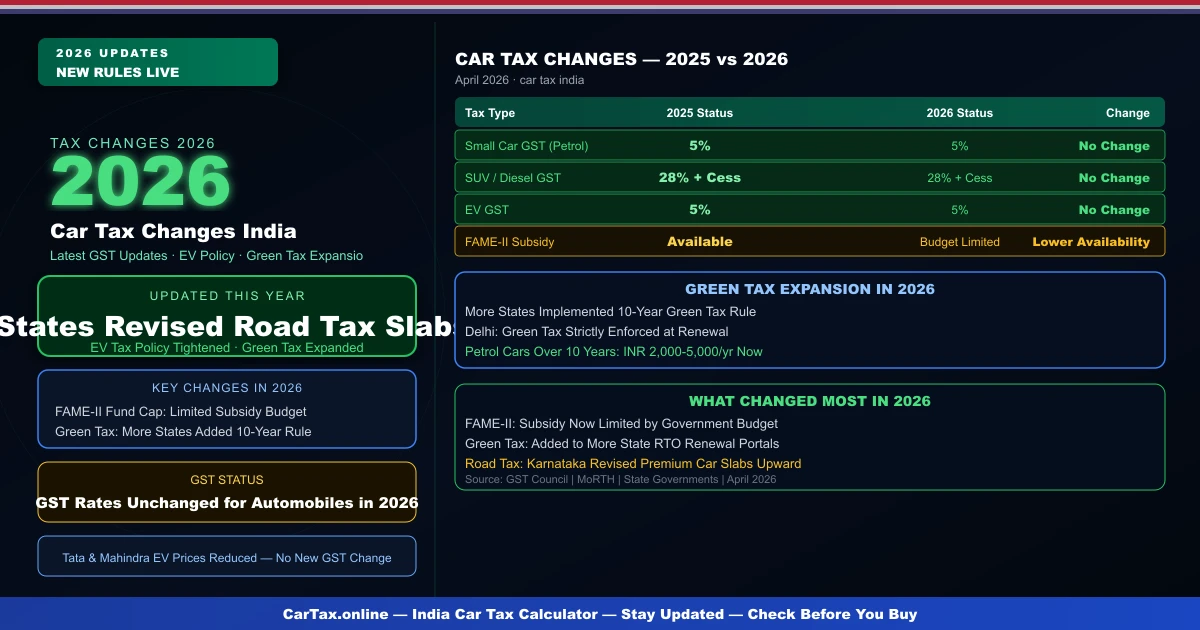The width and height of the screenshot is (1200, 630).
Task: Click the Tax Type column header
Action: (x=489, y=113)
